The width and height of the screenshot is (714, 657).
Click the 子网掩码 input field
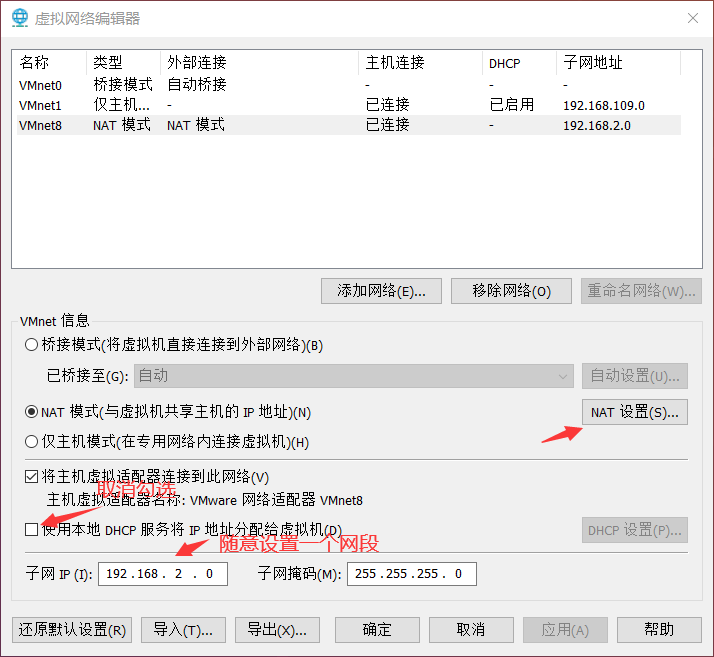412,574
